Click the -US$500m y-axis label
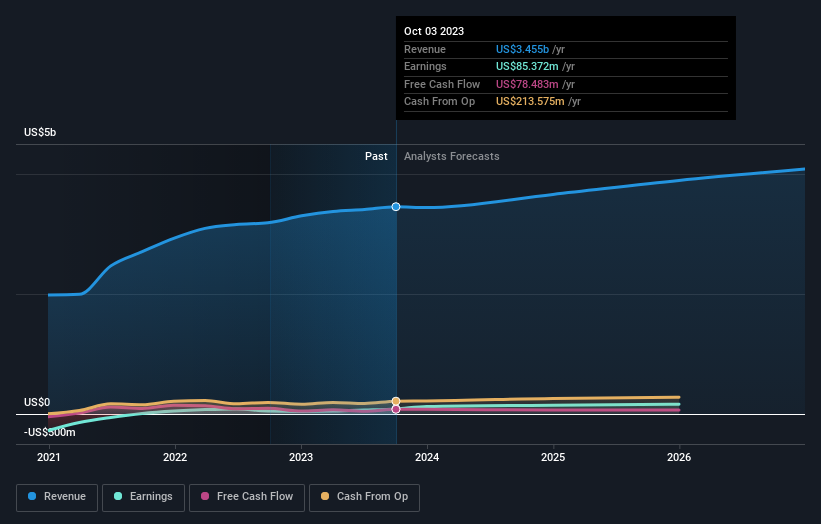 click(50, 432)
